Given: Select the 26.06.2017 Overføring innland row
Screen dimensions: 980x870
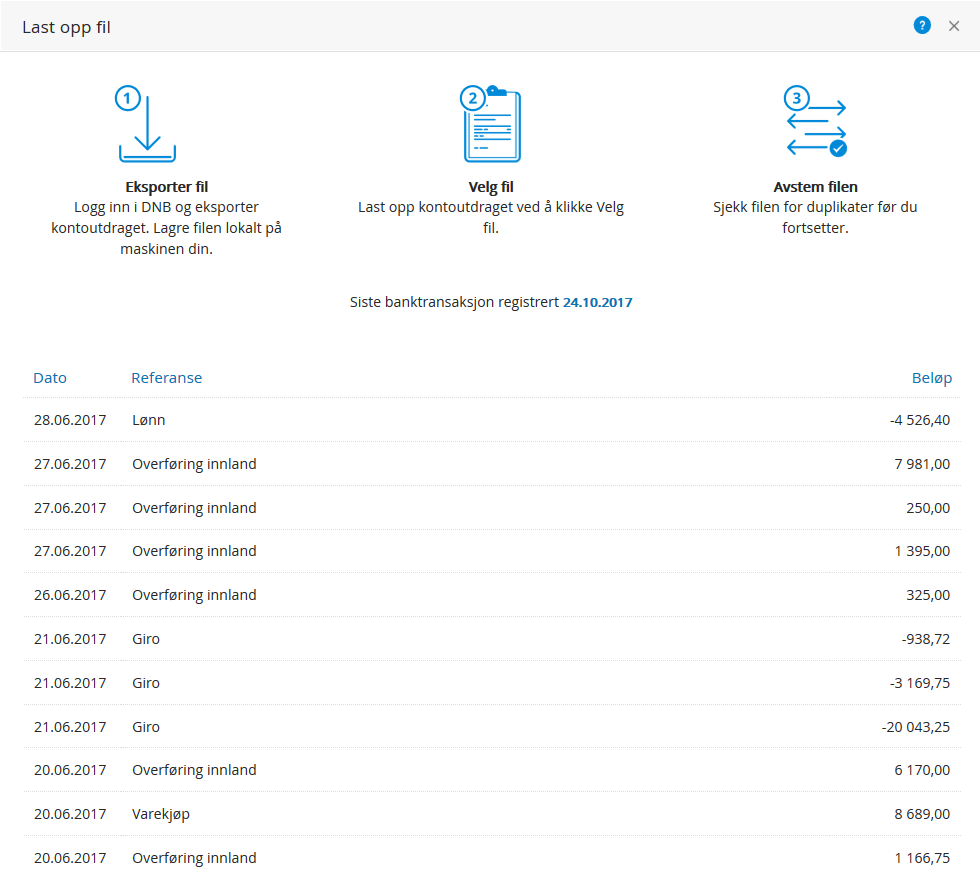Looking at the screenshot, I should (x=492, y=594).
